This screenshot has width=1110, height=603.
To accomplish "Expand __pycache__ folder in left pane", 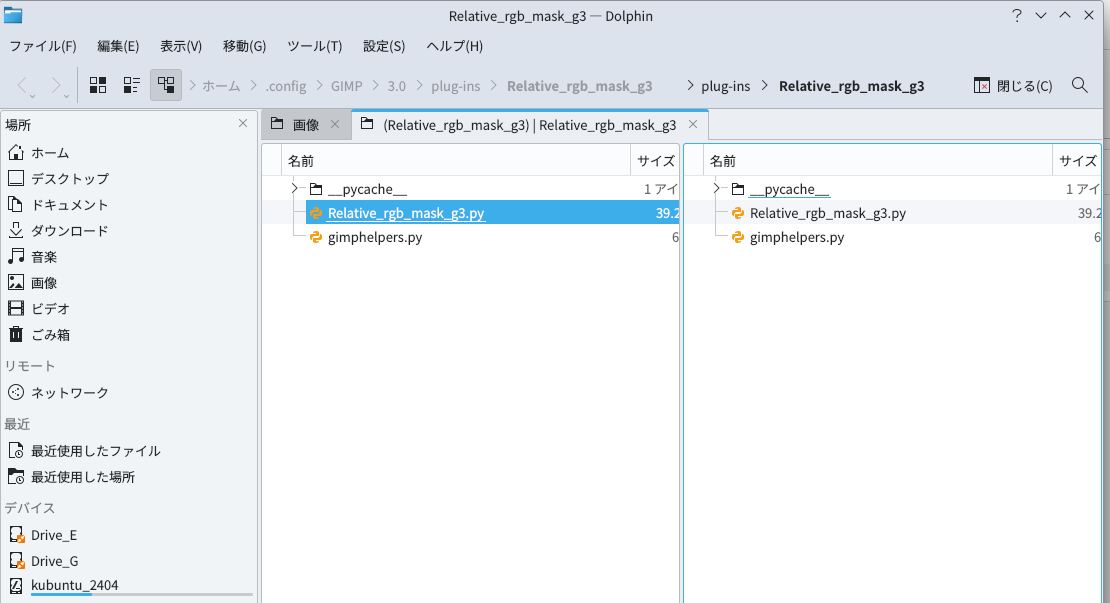I will (x=294, y=189).
